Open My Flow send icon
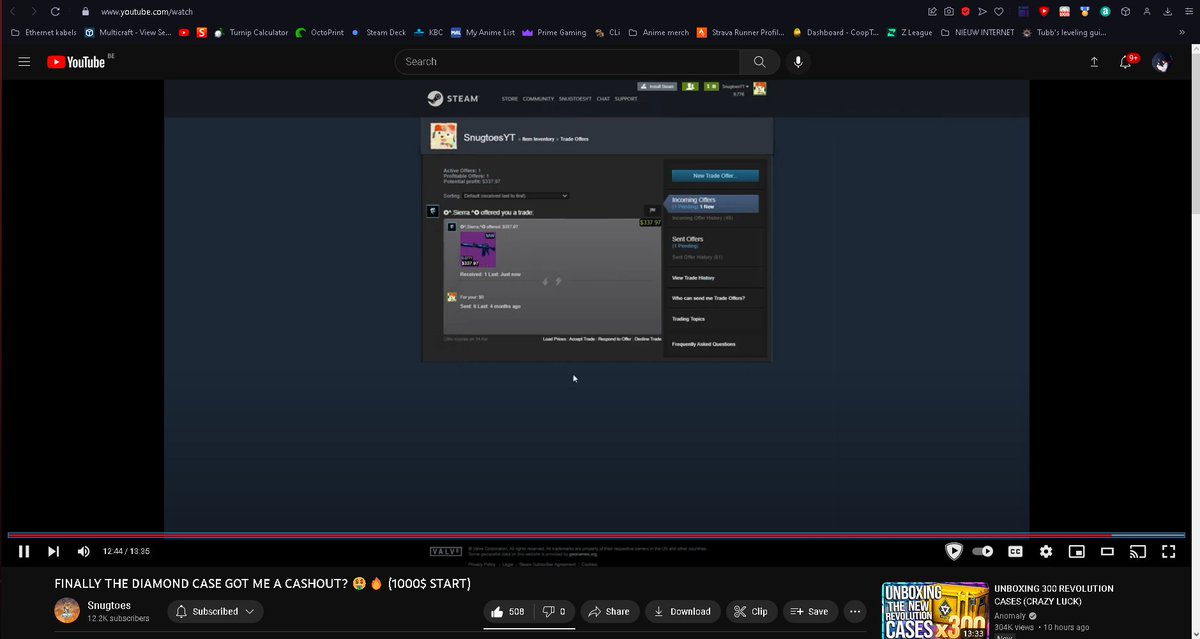 point(981,11)
